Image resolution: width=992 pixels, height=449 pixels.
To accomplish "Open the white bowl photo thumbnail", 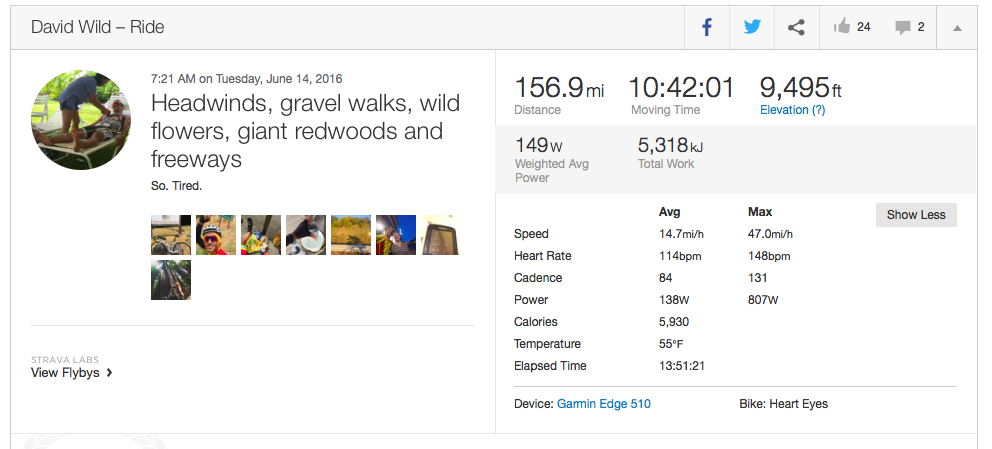I will (x=306, y=235).
